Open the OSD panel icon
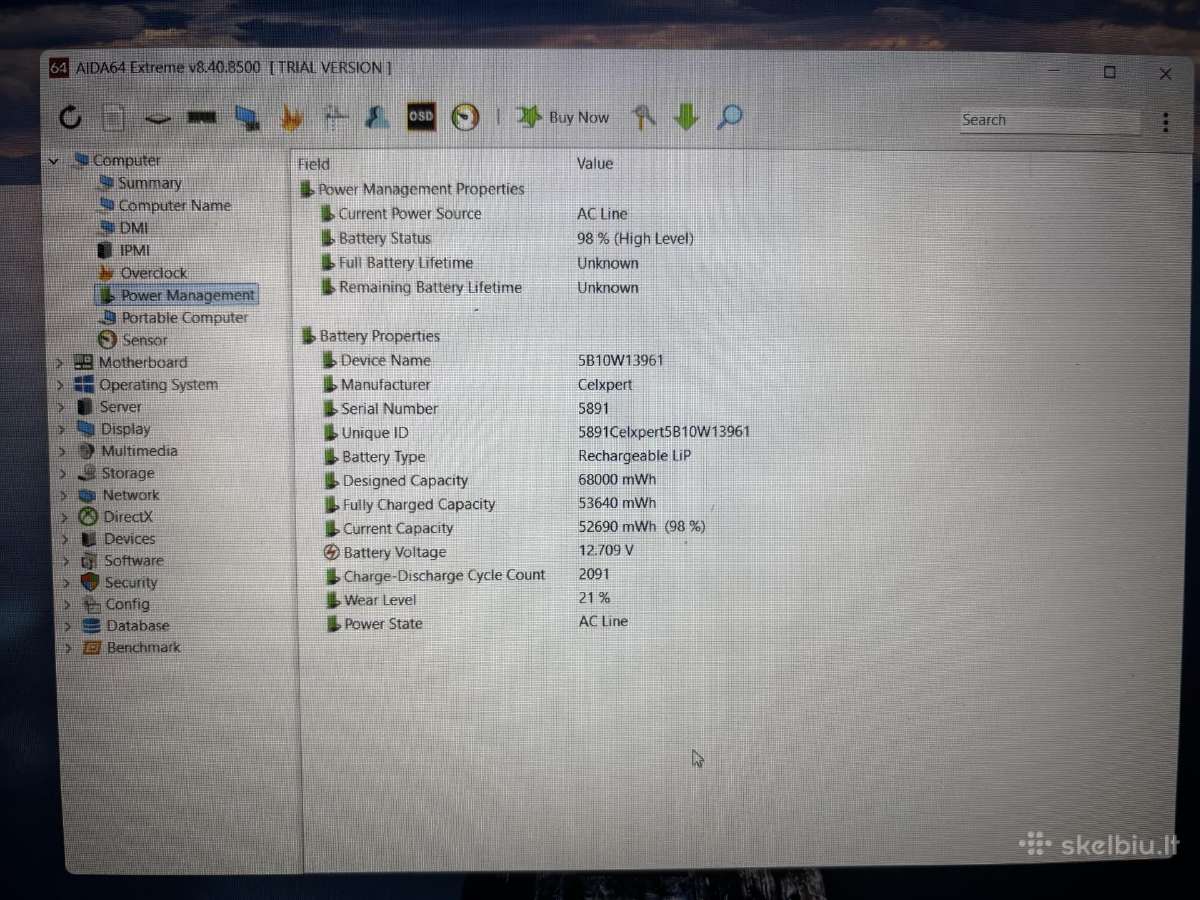 (x=421, y=117)
